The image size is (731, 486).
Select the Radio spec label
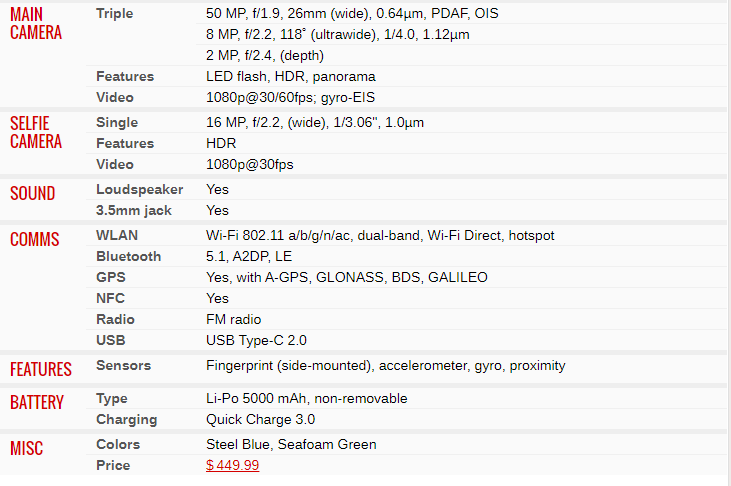(115, 319)
